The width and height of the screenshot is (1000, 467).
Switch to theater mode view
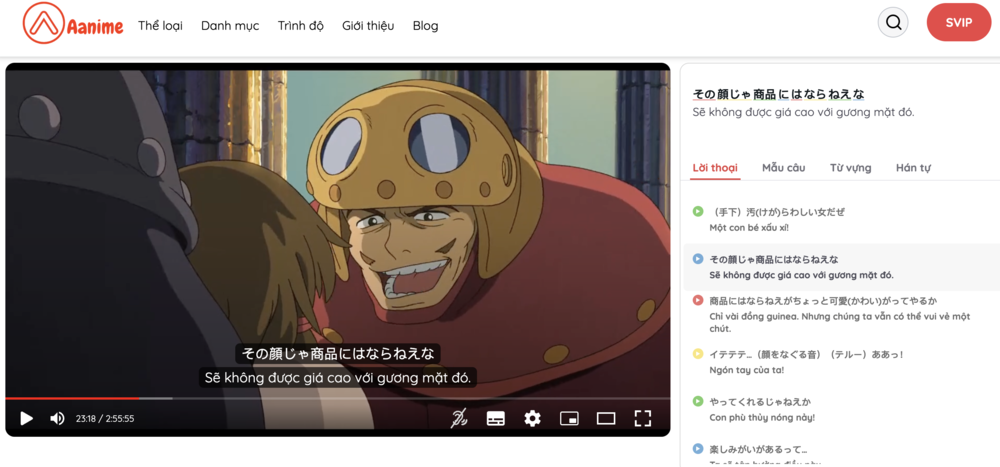606,418
